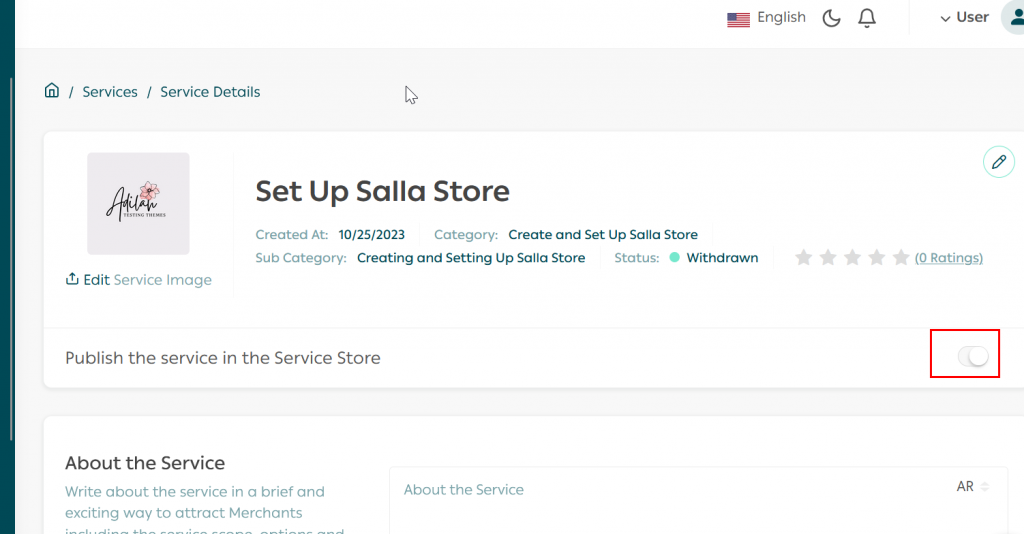Click the pencil edit service icon
1024x534 pixels.
point(998,162)
